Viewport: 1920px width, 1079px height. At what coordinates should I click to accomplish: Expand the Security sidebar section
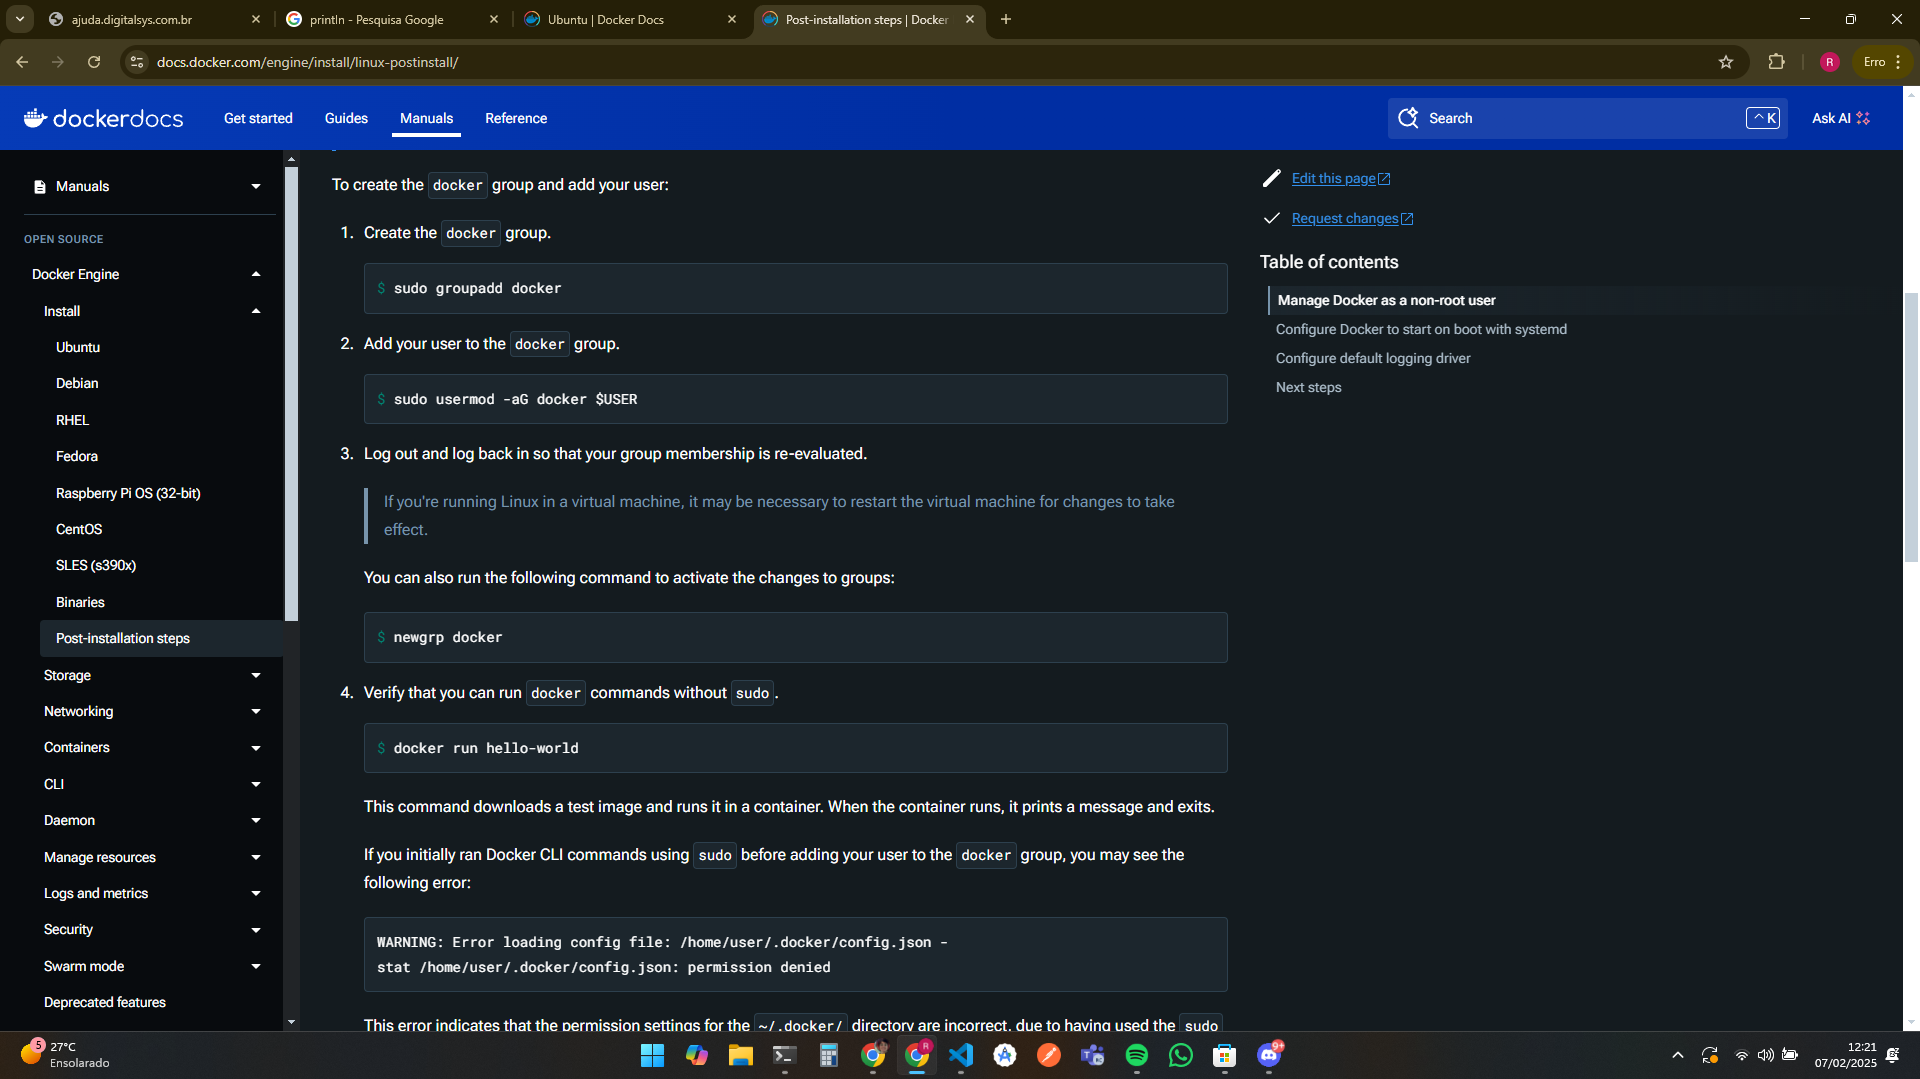[x=256, y=930]
